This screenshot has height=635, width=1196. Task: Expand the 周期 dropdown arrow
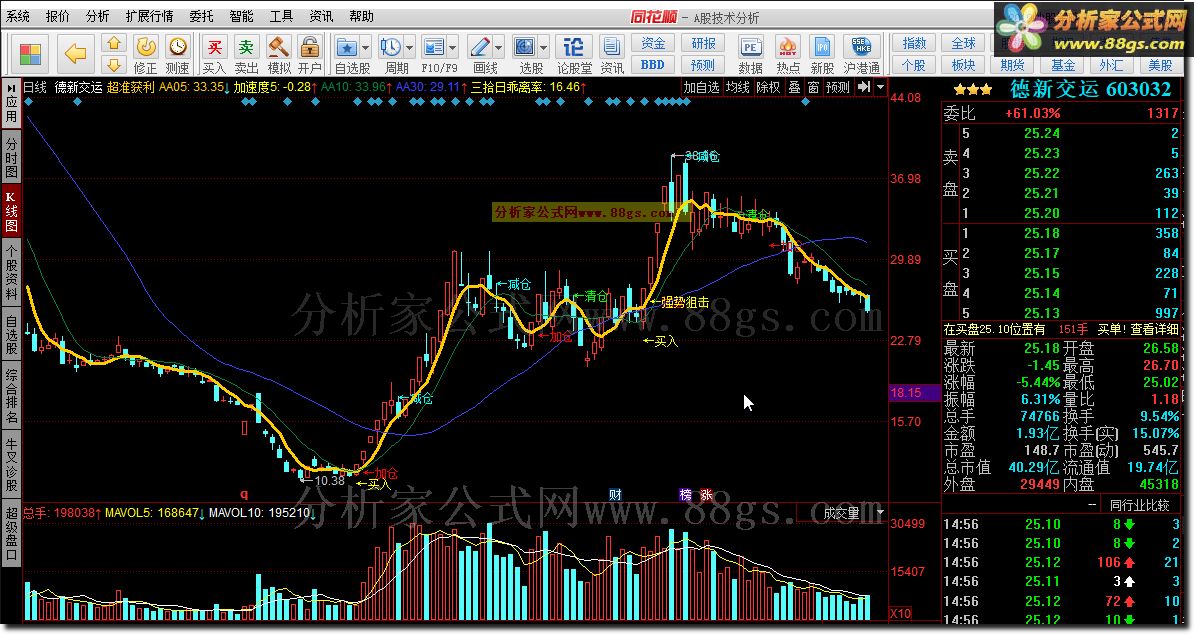[410, 48]
